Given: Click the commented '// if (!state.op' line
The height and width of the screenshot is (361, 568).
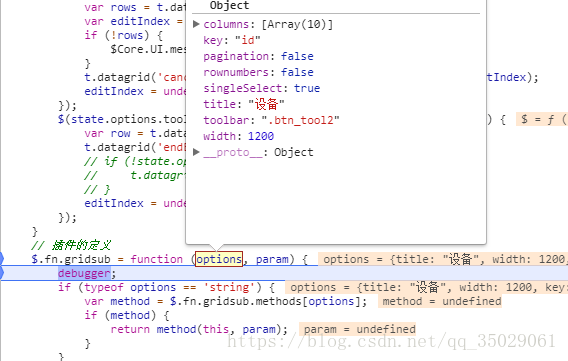Looking at the screenshot, I should 135,161.
